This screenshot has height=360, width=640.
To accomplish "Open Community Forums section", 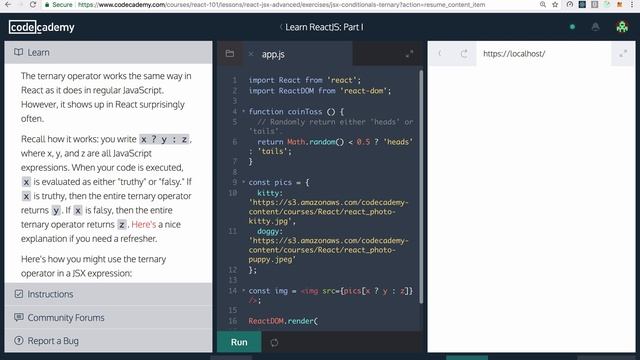I will click(109, 318).
